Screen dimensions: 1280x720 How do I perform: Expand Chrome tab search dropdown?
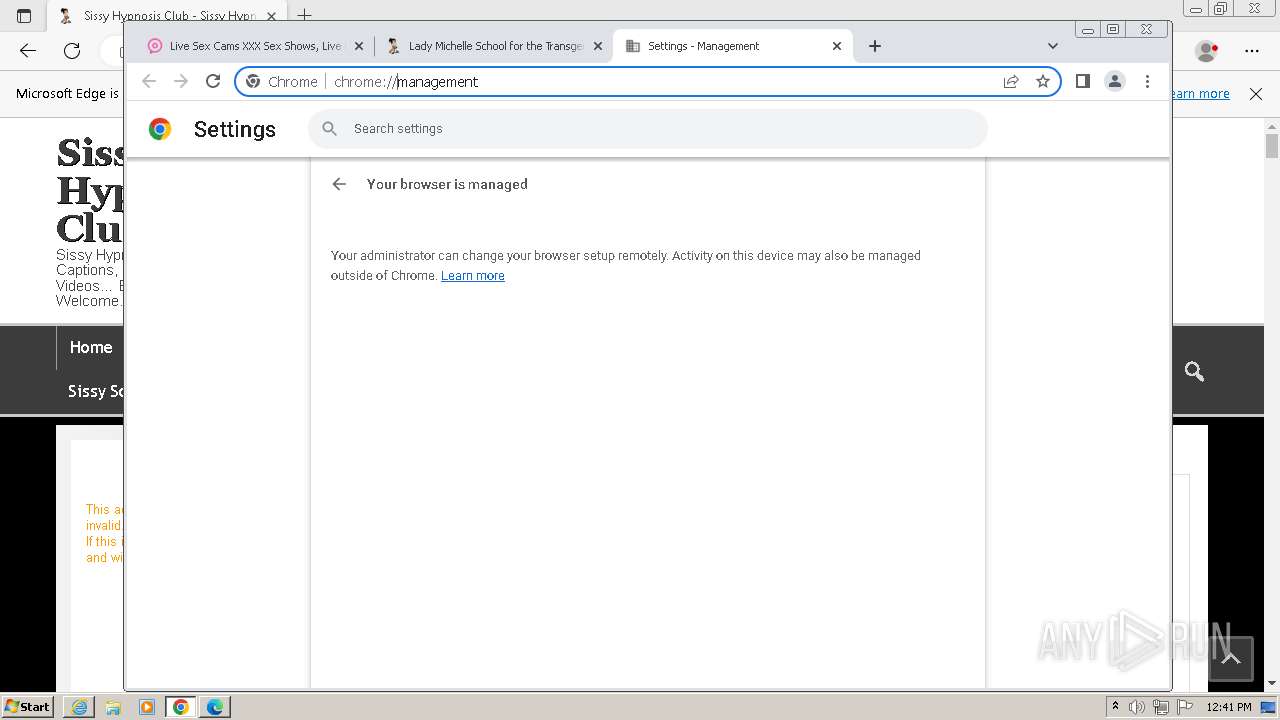[x=1052, y=46]
